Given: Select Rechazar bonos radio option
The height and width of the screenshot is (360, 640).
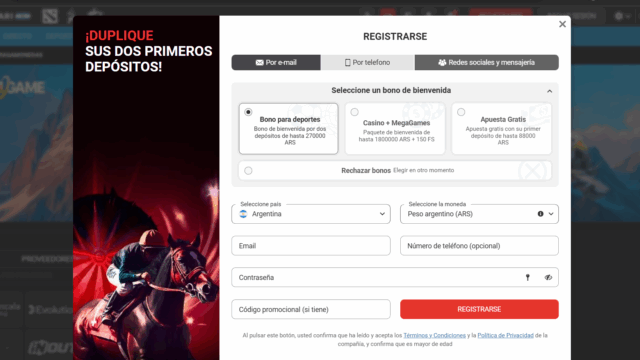Looking at the screenshot, I should click(248, 171).
